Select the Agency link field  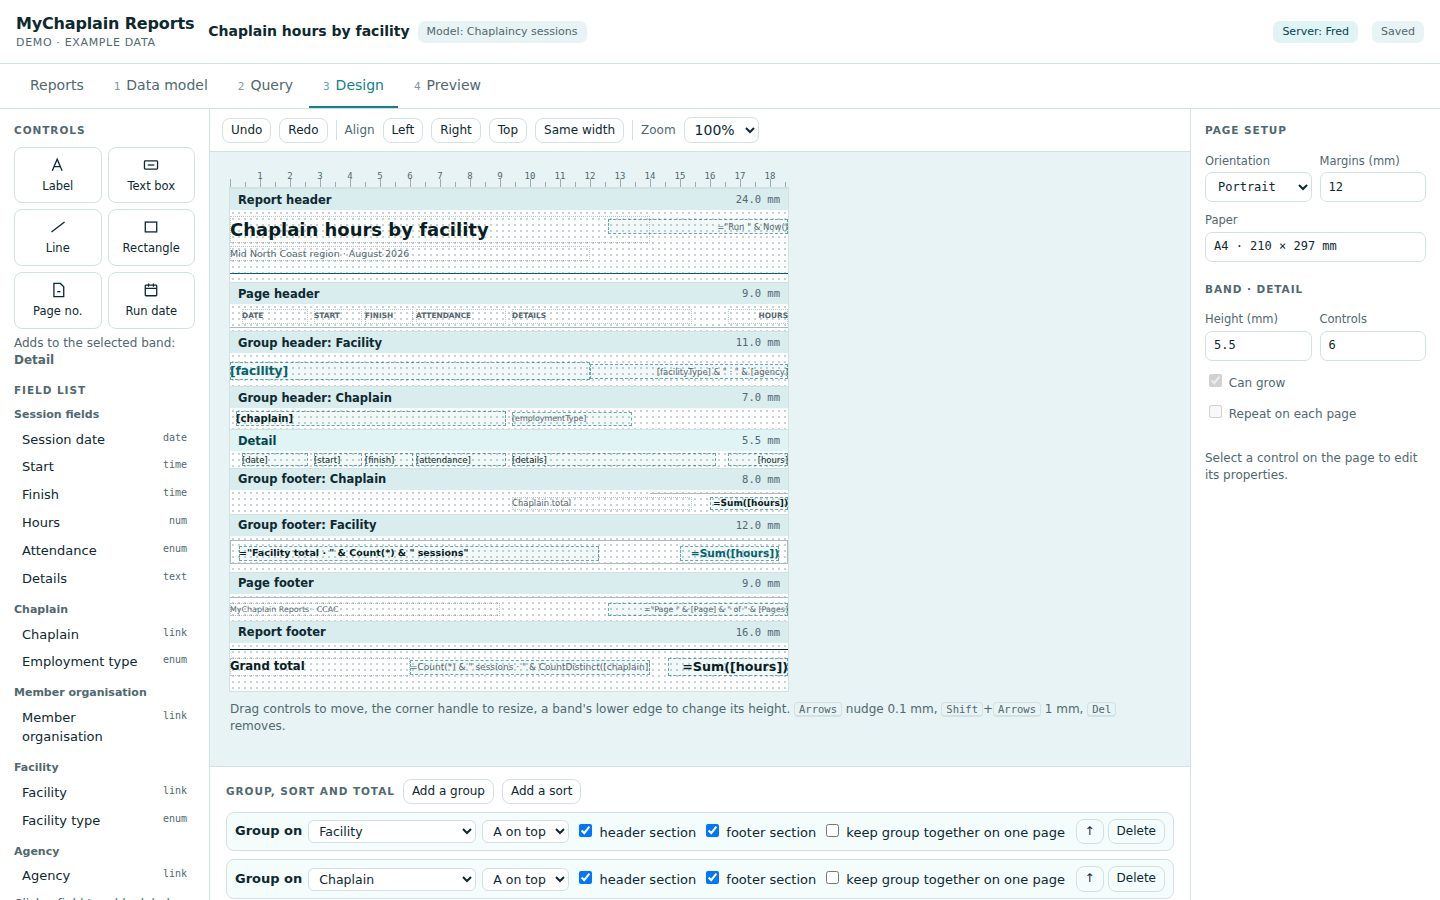104,876
